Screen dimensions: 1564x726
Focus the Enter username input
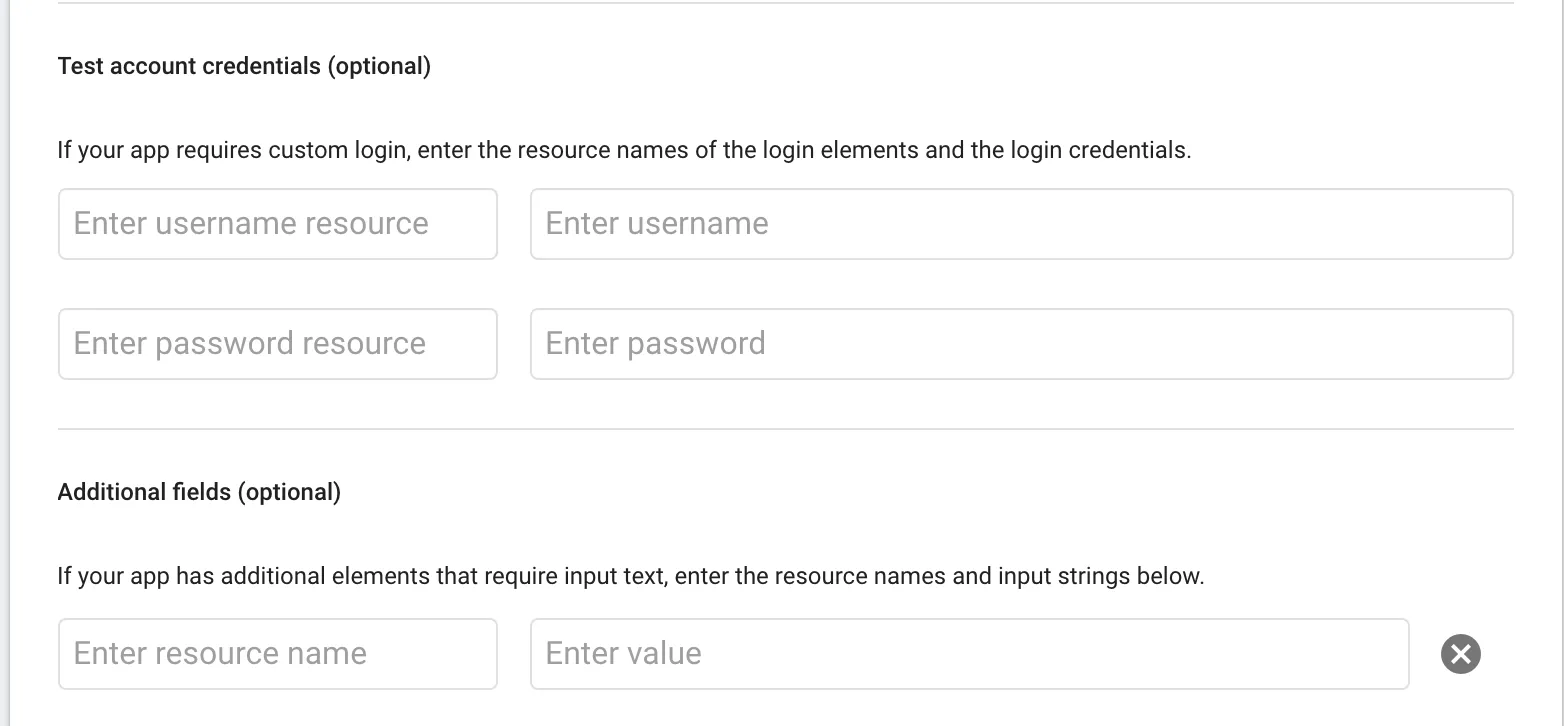click(1020, 224)
